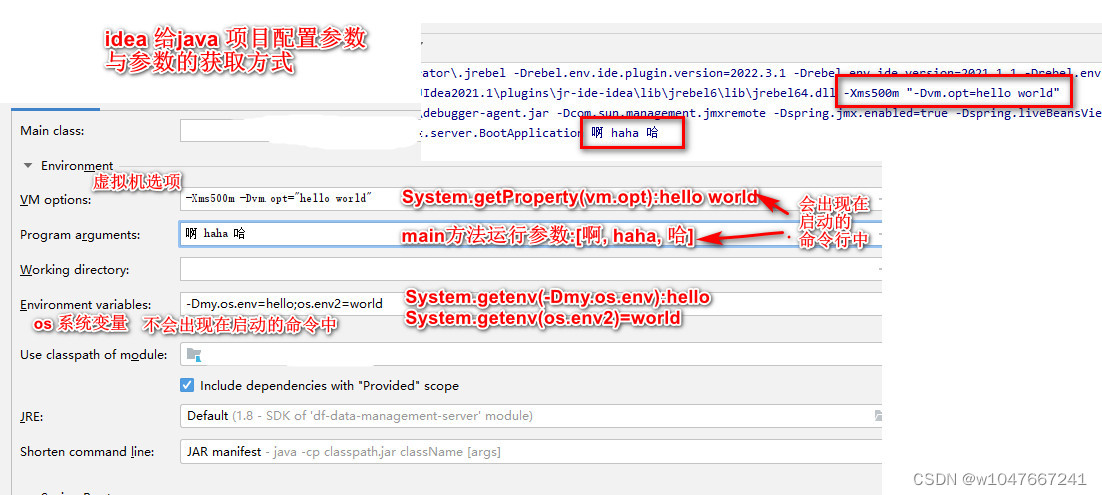Click the module folder icon in classpath field
Viewport: 1102px width, 495px height.
click(194, 354)
